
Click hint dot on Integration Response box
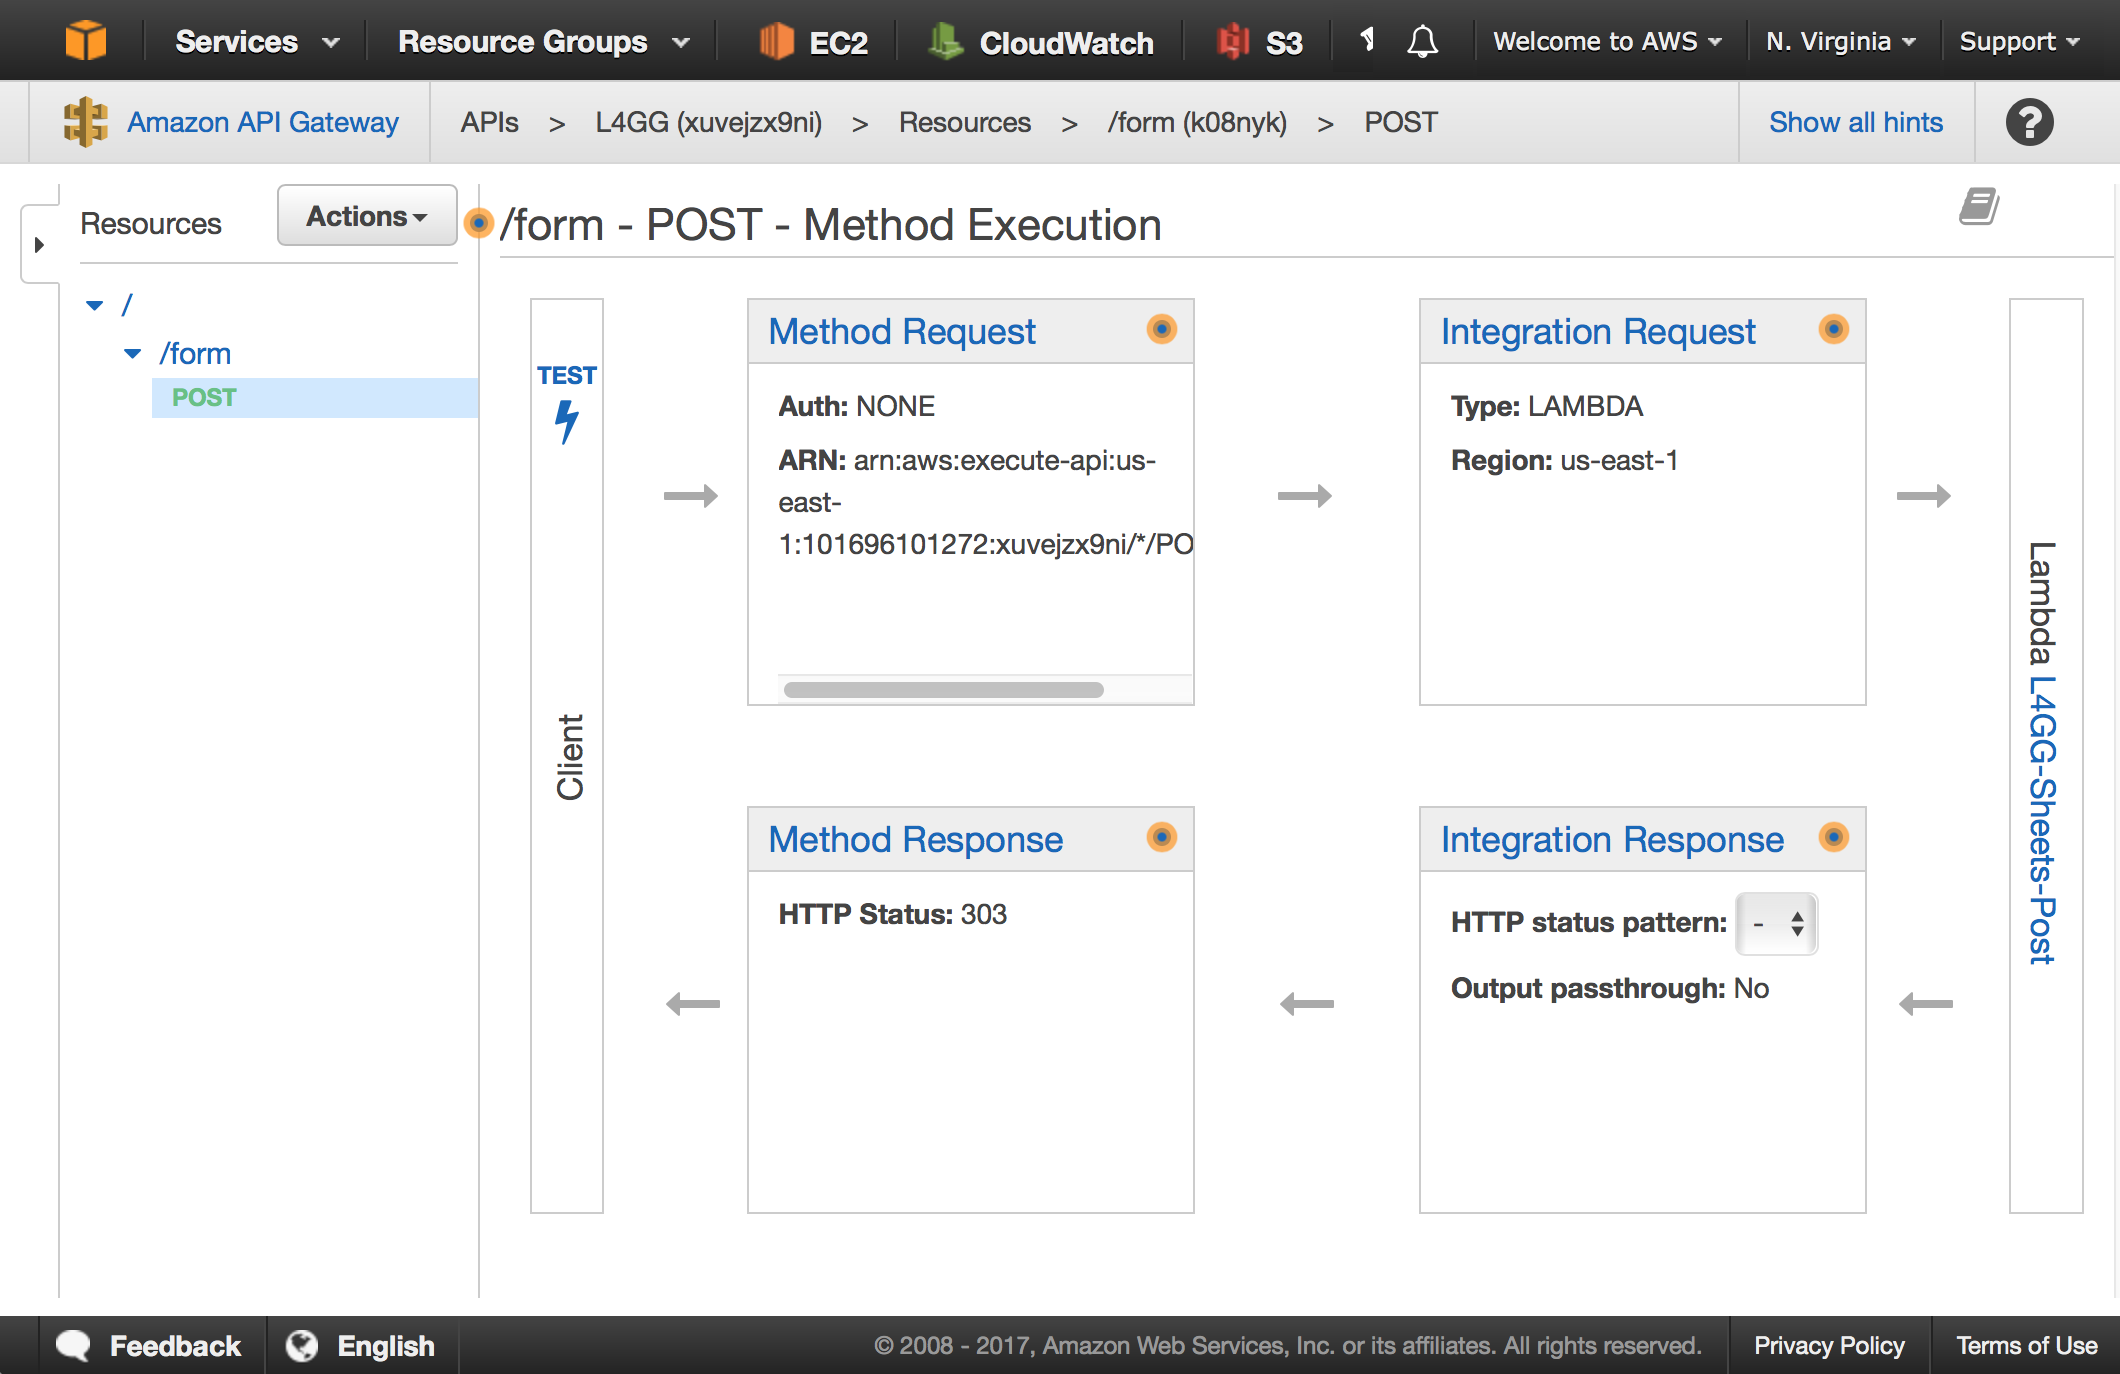coord(1834,837)
